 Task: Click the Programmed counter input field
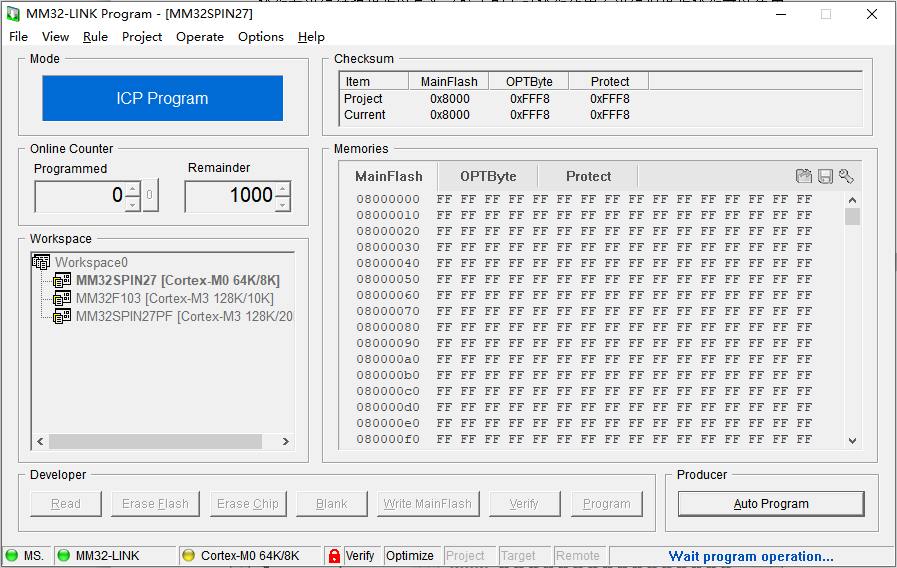click(80, 195)
